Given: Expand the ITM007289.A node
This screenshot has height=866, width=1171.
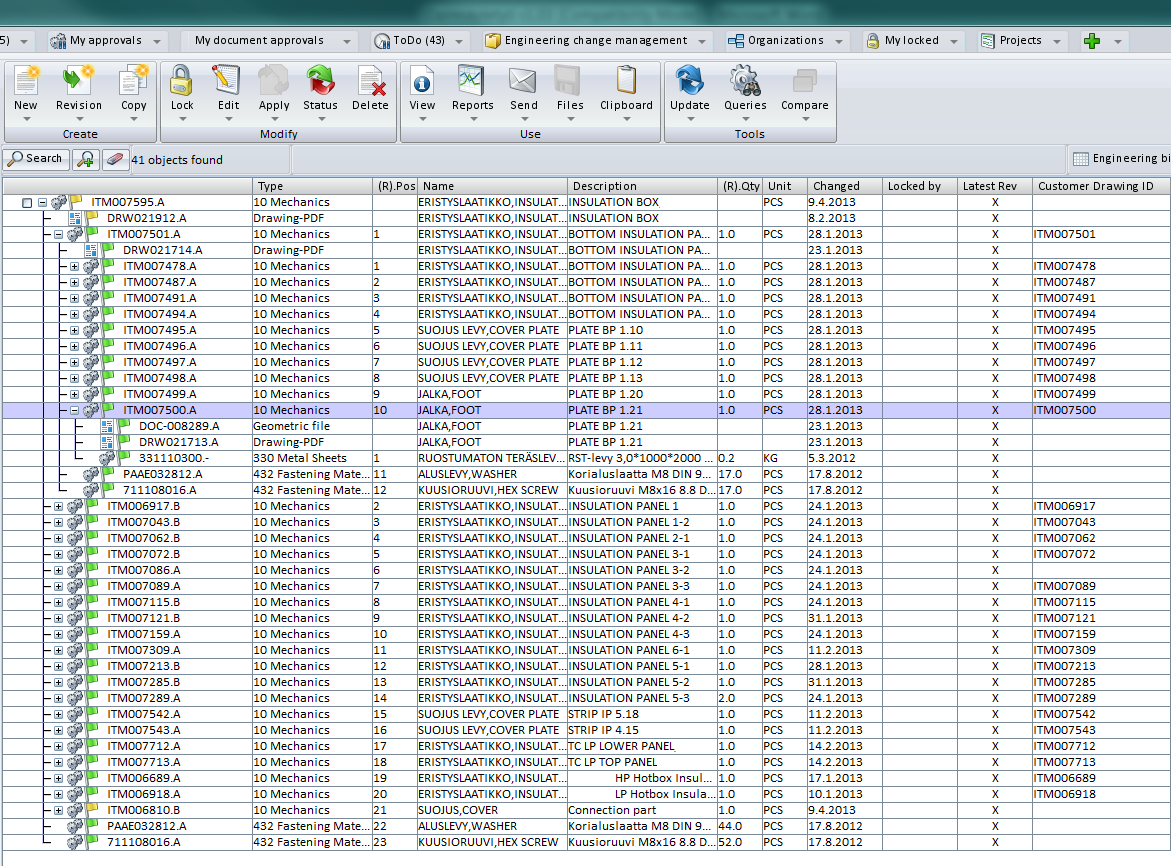Looking at the screenshot, I should tap(58, 698).
